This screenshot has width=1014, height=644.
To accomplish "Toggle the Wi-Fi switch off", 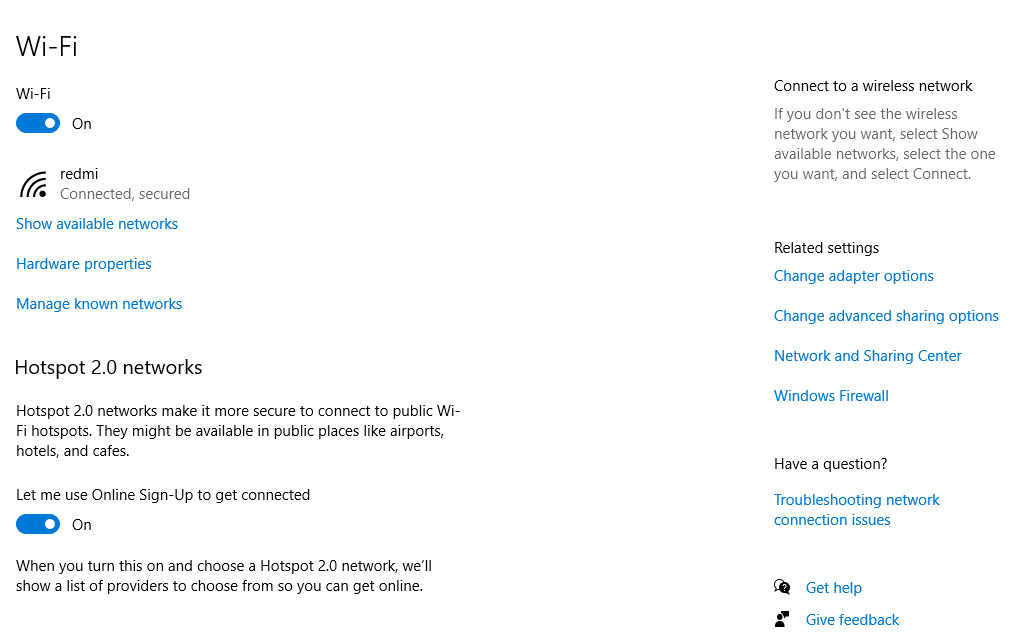I will click(37, 123).
